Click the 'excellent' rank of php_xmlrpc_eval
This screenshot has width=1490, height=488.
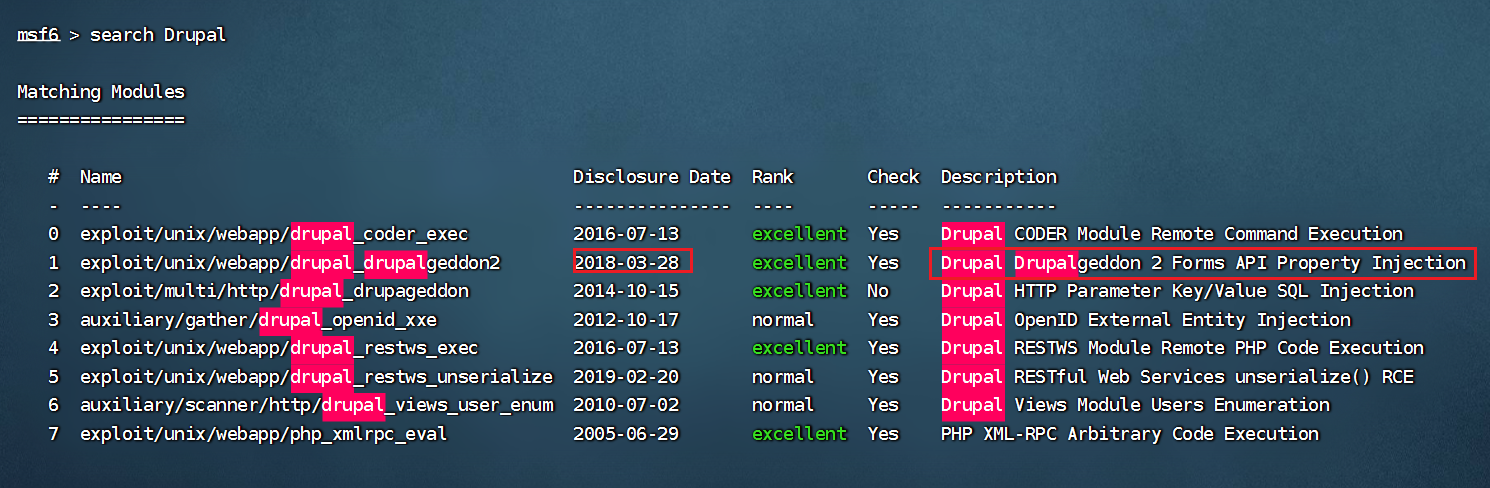click(x=799, y=434)
